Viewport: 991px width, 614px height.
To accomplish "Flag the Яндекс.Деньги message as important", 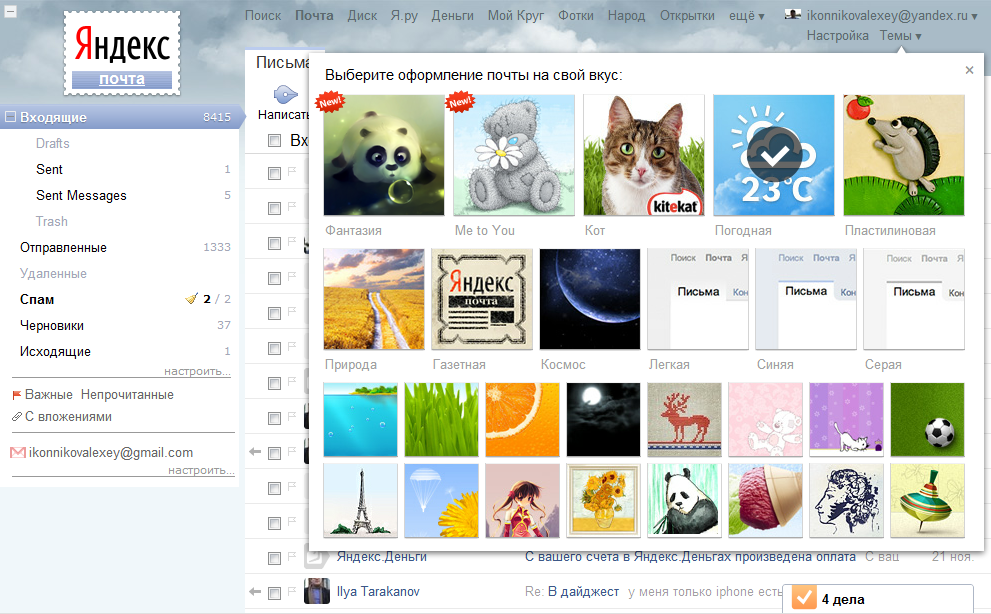I will click(x=292, y=556).
